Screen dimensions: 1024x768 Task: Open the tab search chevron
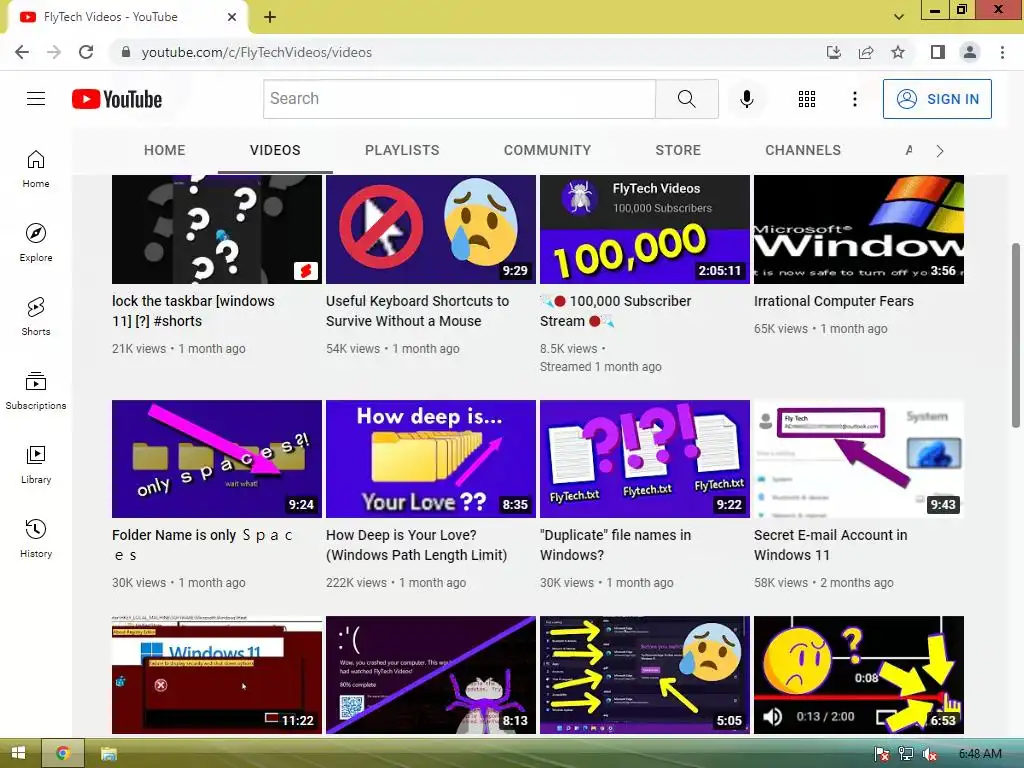click(x=899, y=17)
